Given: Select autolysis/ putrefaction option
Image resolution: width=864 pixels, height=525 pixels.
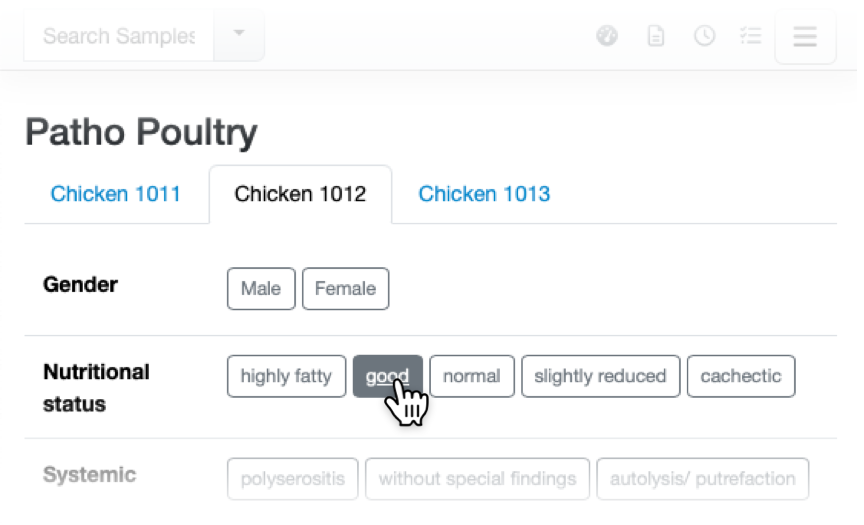Looking at the screenshot, I should pyautogui.click(x=702, y=479).
